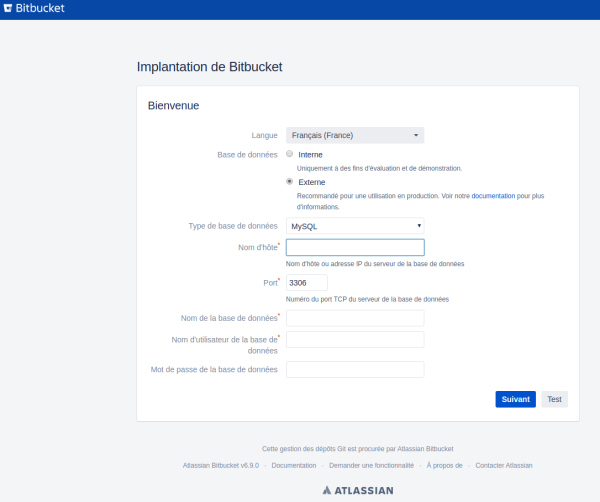
Task: Click the Contacter Atlassian link
Action: [504, 466]
